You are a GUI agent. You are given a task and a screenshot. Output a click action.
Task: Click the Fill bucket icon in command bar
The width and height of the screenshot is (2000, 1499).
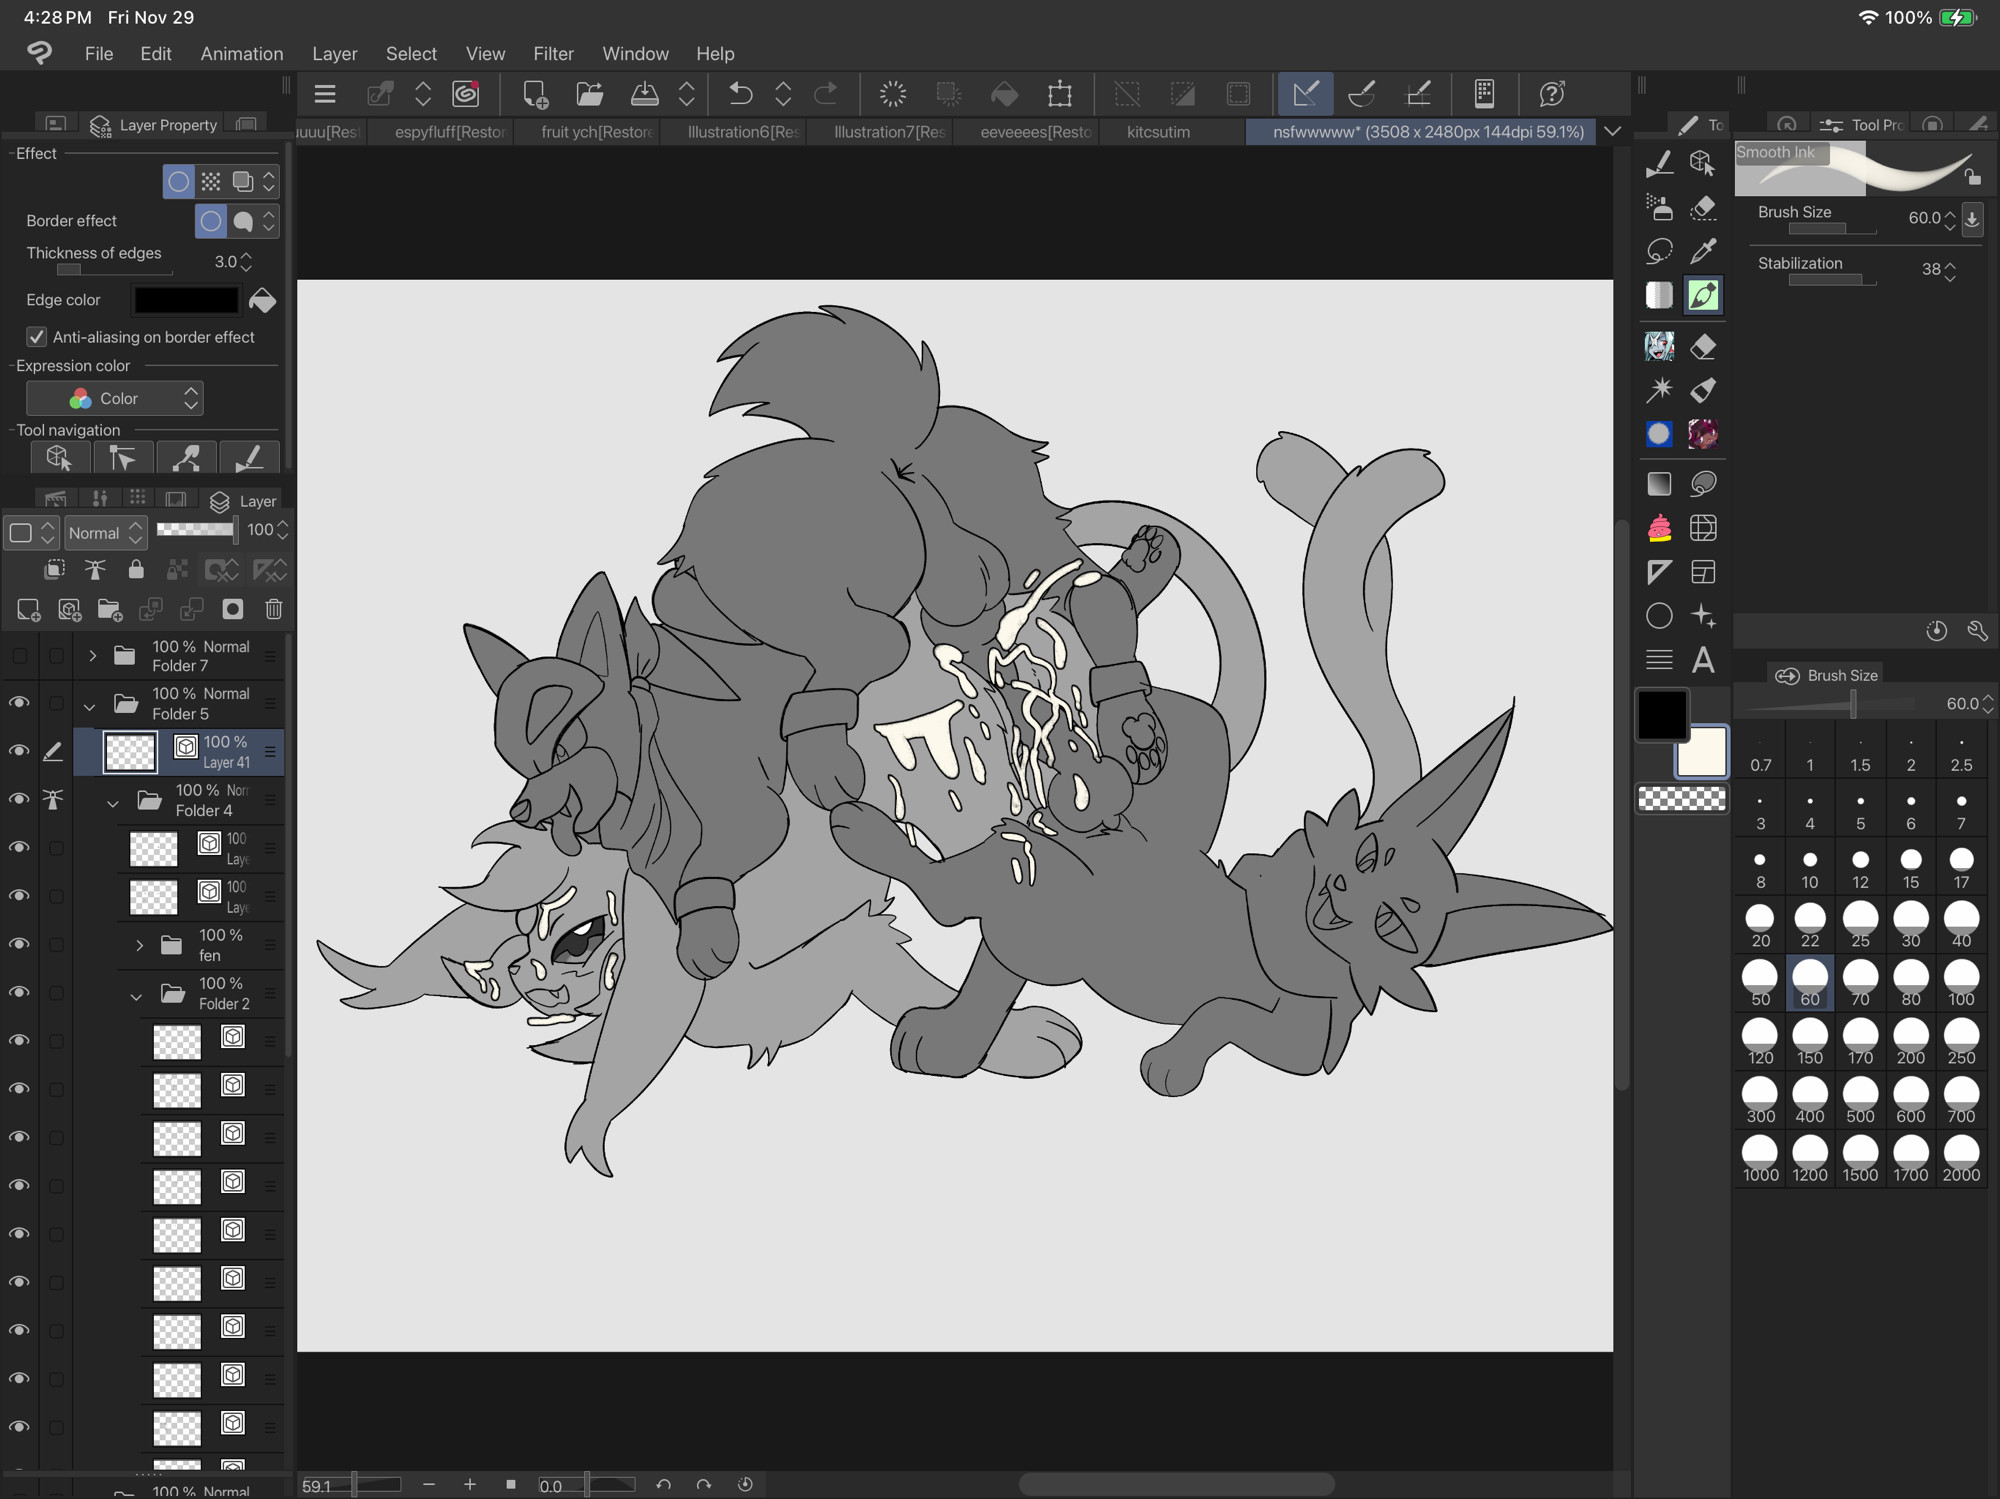tap(1004, 94)
